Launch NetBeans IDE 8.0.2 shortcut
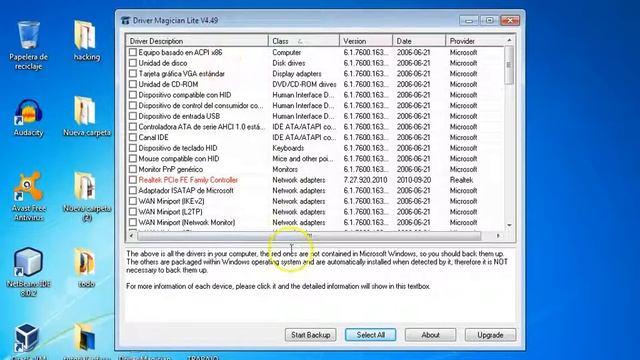The width and height of the screenshot is (640, 360). pos(28,271)
